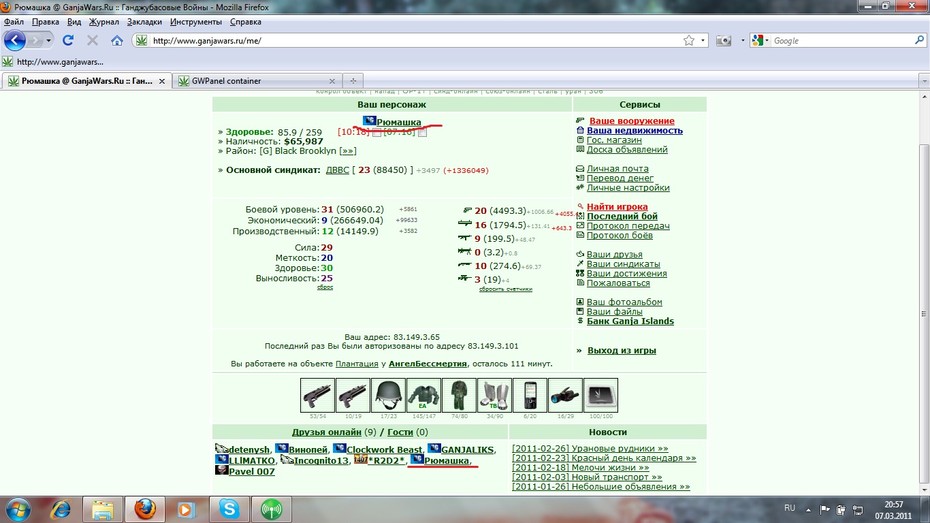Open the TB leg armor item
Screen dimensions: 930x523
494,395
